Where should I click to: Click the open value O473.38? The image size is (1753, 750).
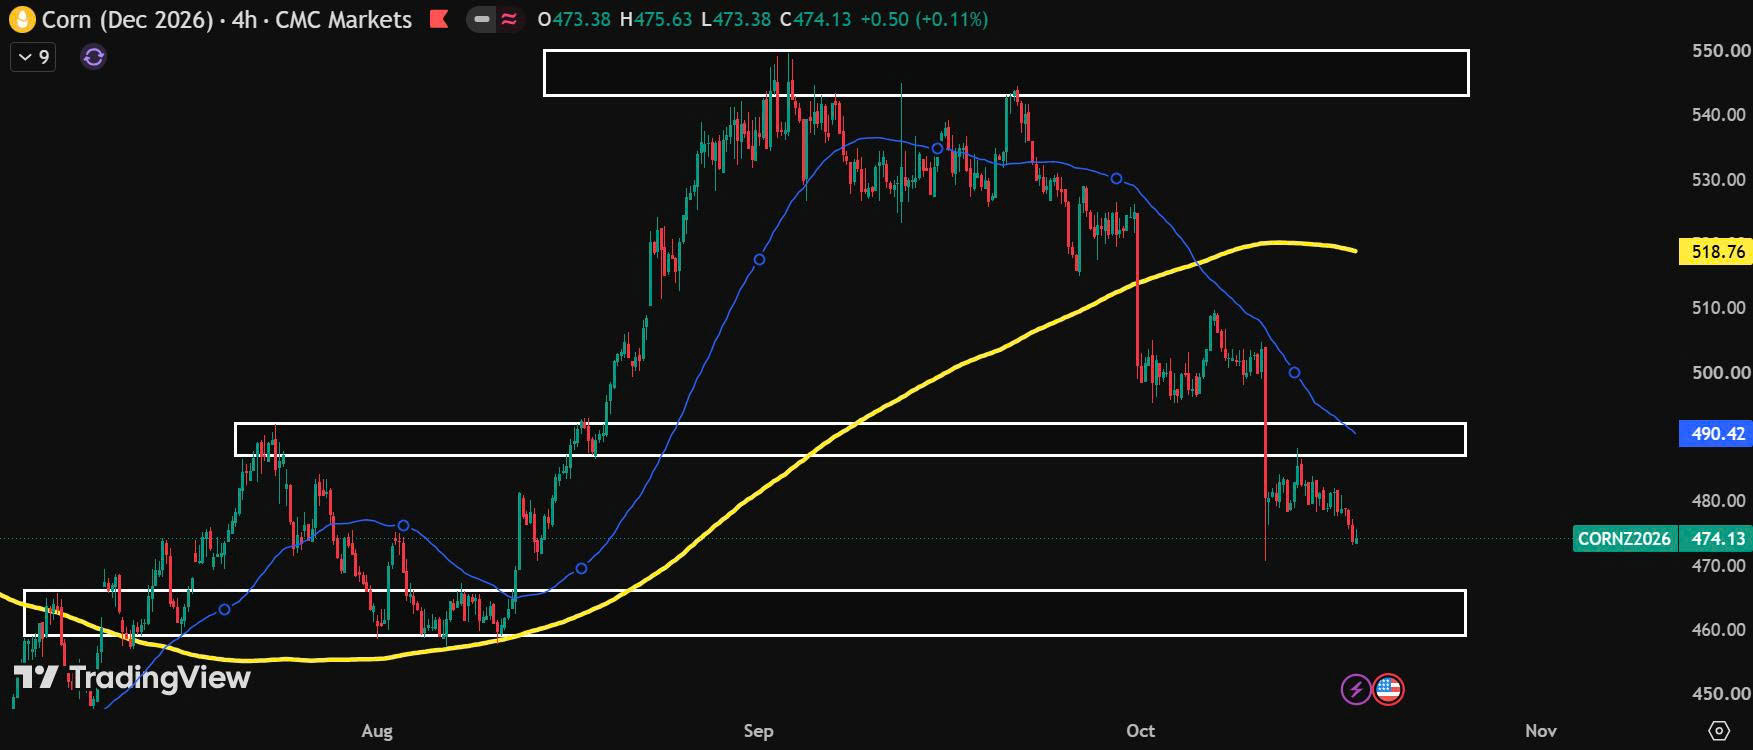click(574, 19)
